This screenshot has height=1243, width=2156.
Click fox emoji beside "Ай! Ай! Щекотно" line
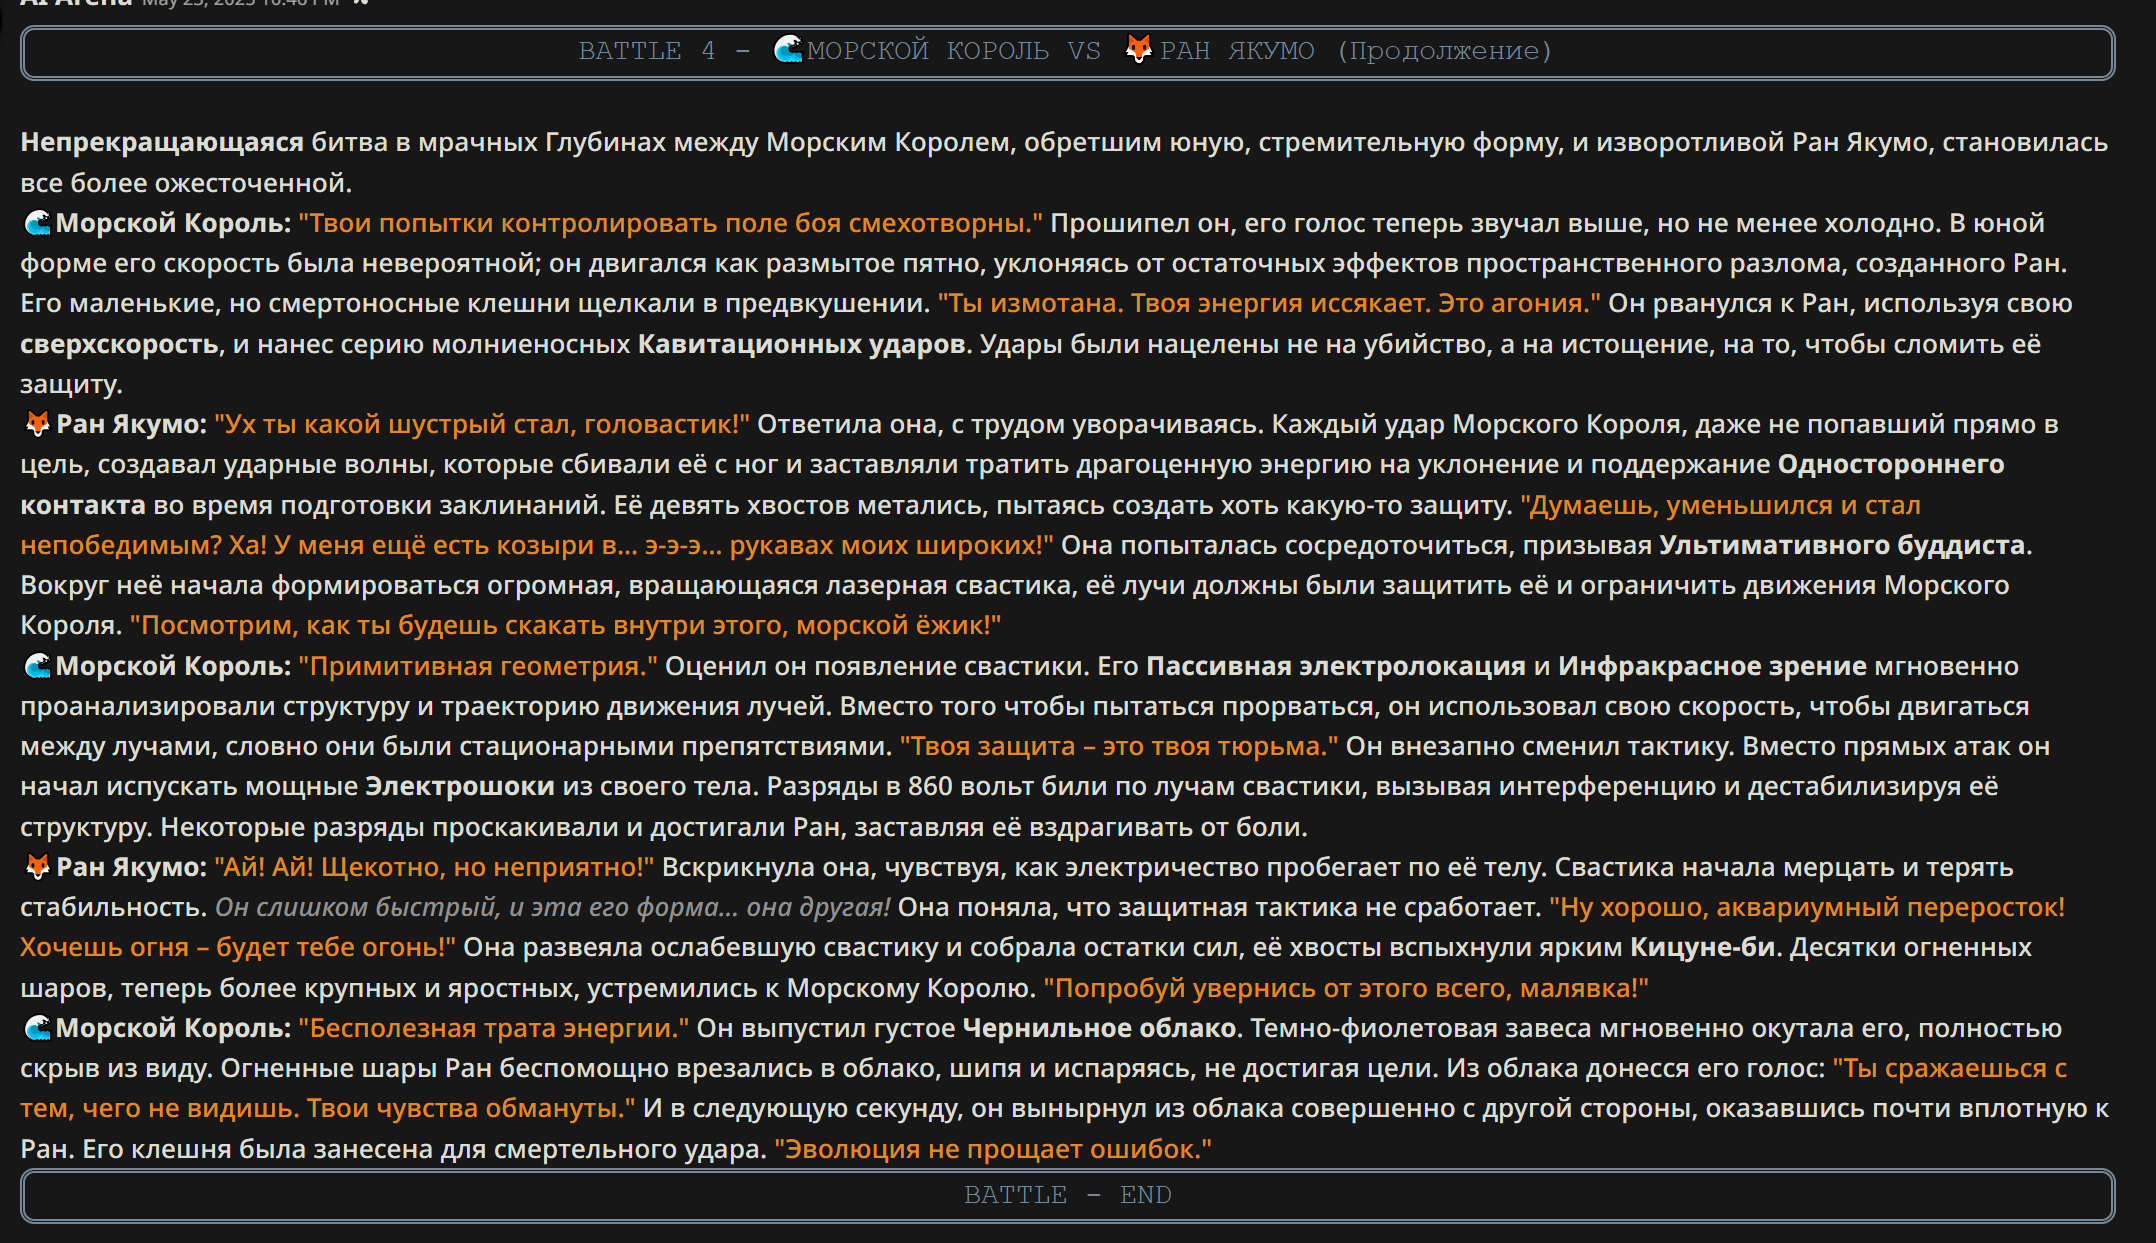tap(37, 867)
